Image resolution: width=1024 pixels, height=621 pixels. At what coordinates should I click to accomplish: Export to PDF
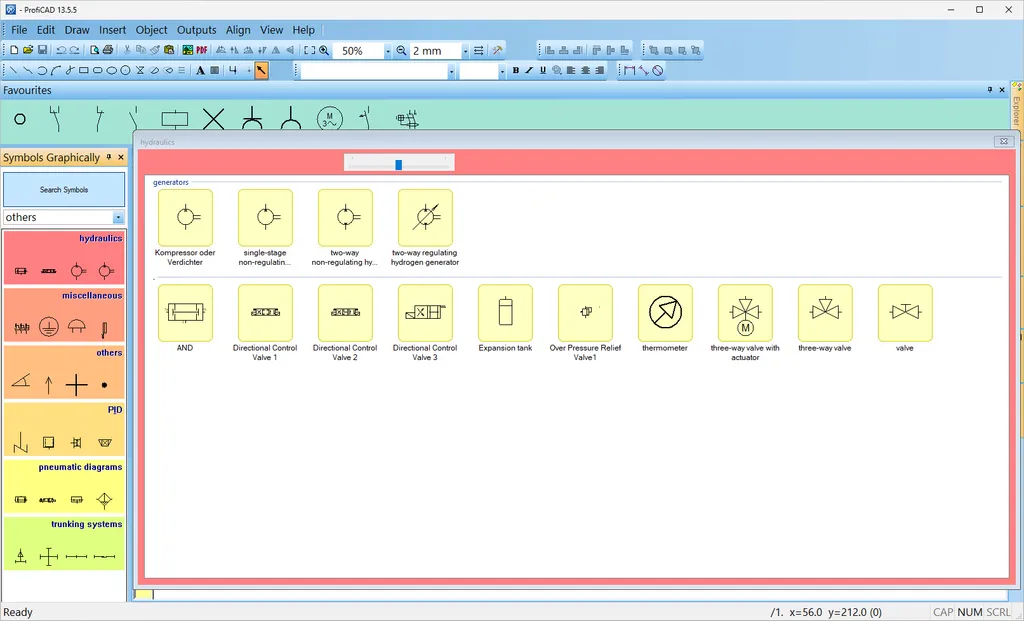tap(202, 50)
